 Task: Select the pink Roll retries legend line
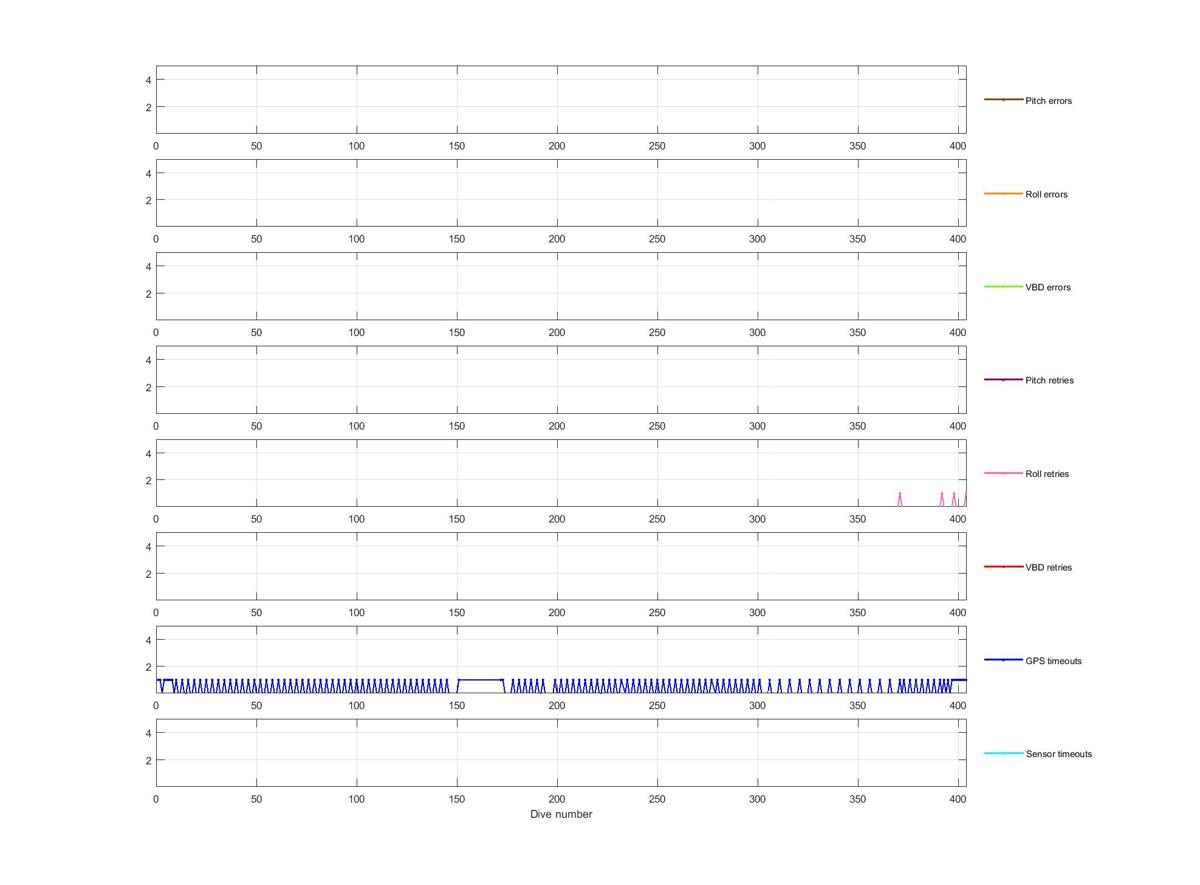pos(1003,473)
